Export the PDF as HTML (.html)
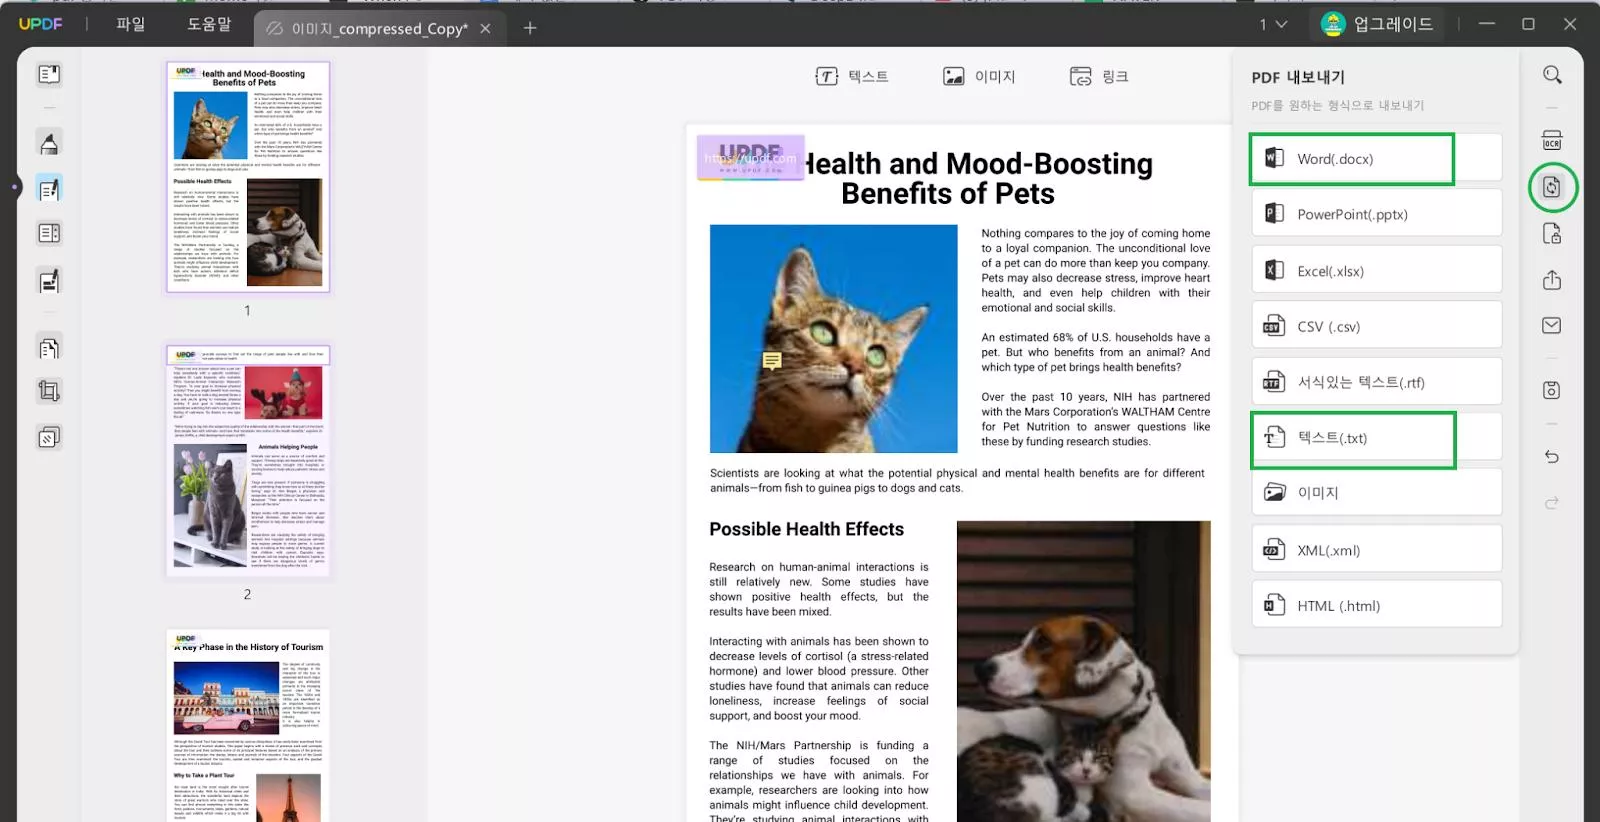This screenshot has width=1600, height=822. pos(1376,605)
